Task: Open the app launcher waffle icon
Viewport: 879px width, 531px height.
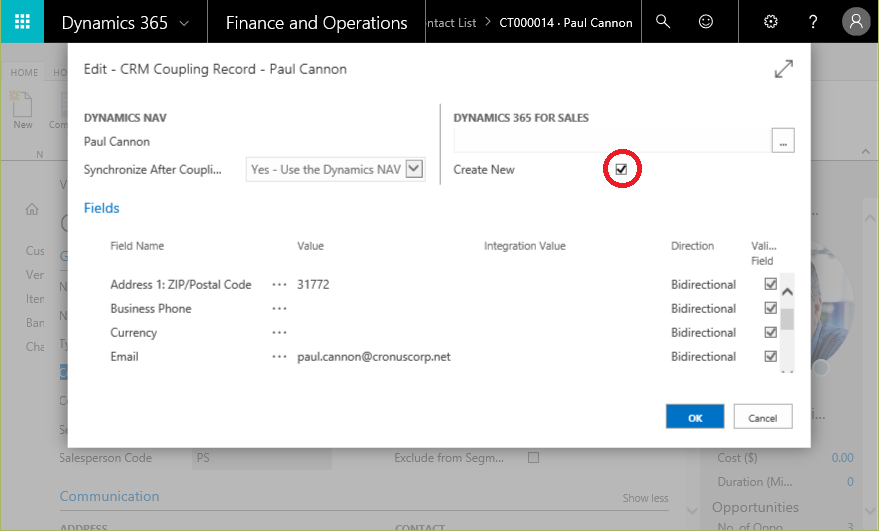Action: (x=22, y=21)
